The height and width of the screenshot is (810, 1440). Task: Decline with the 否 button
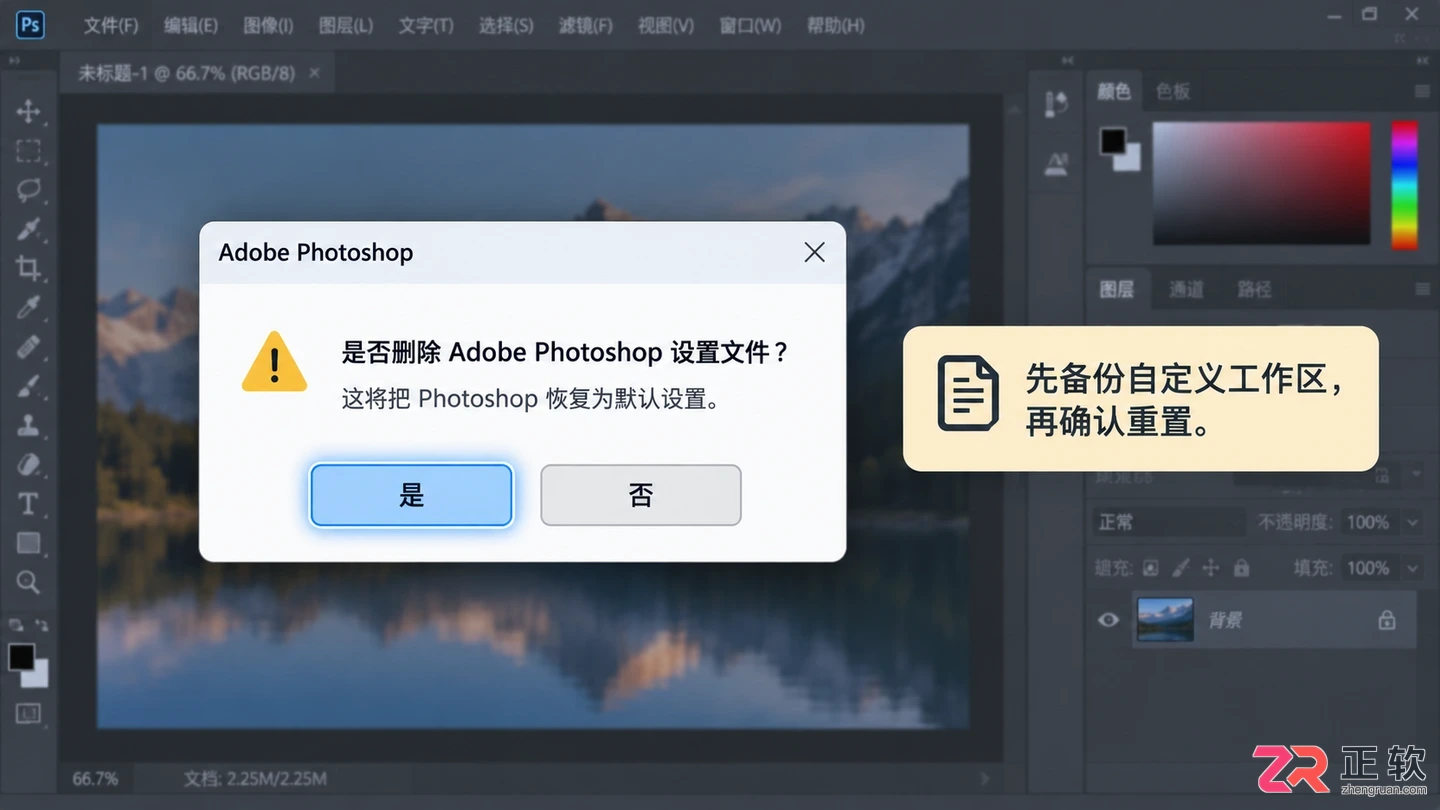641,495
